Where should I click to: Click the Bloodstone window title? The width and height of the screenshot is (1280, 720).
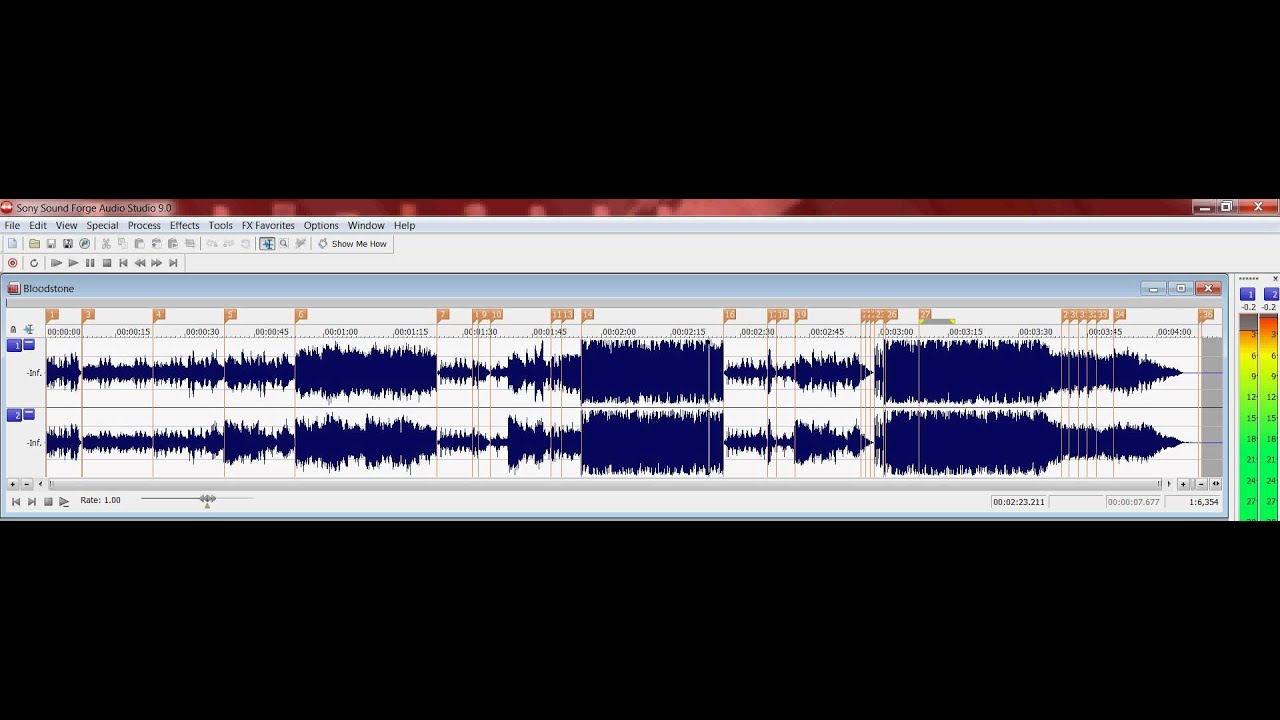click(x=48, y=289)
